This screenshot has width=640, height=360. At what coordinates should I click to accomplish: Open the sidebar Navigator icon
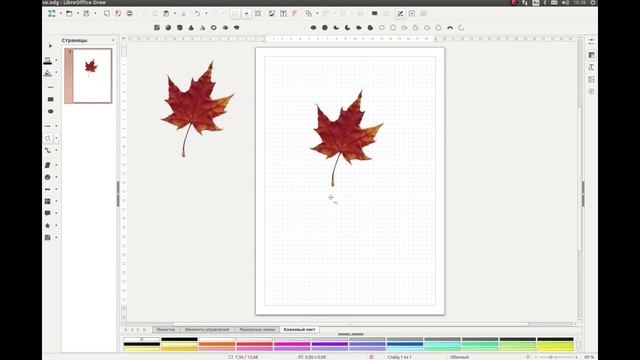coord(591,91)
